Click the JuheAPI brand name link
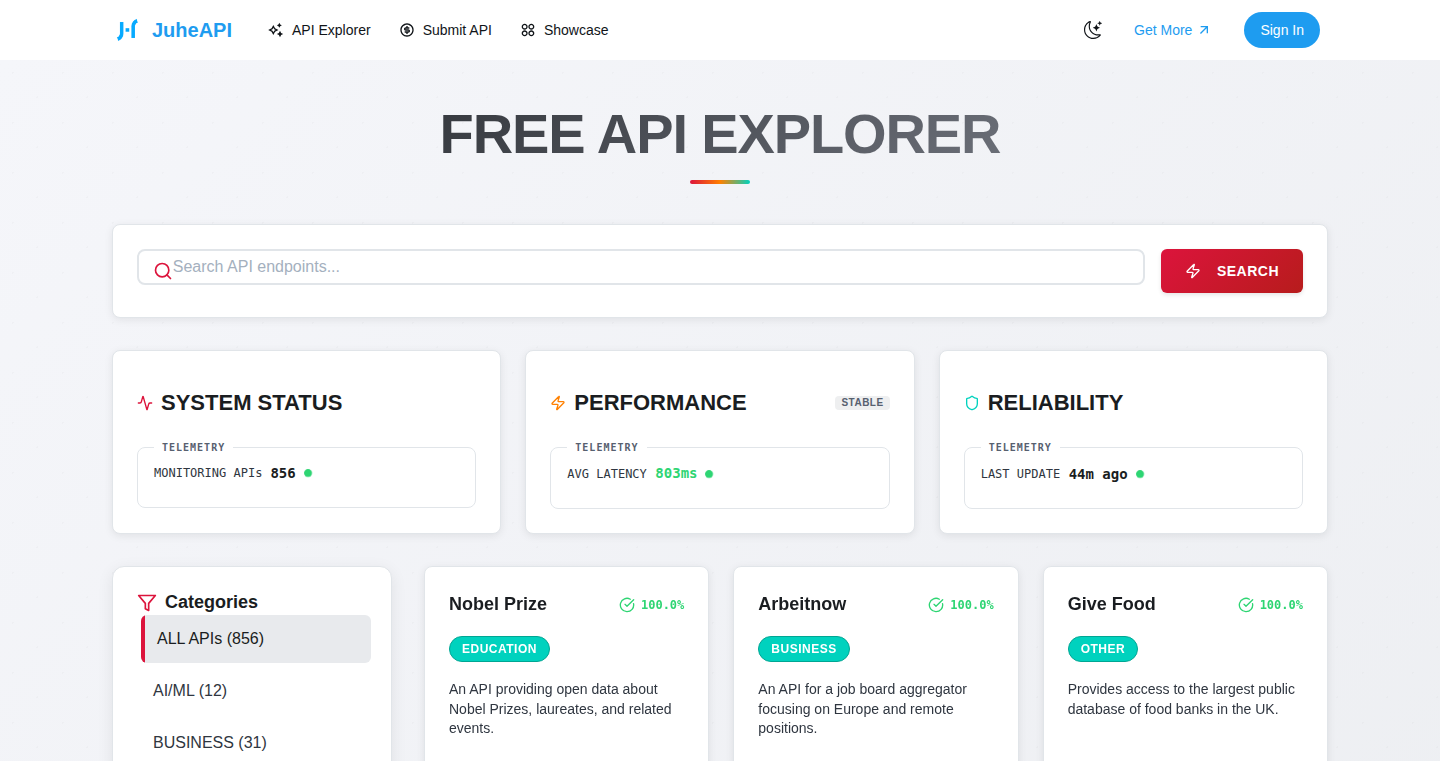Viewport: 1440px width, 761px height. (192, 30)
